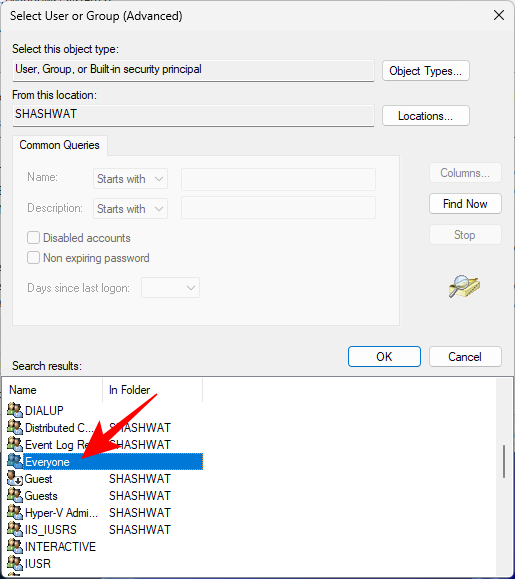Open the Name Starts with dropdown
The image size is (515, 579).
click(130, 179)
